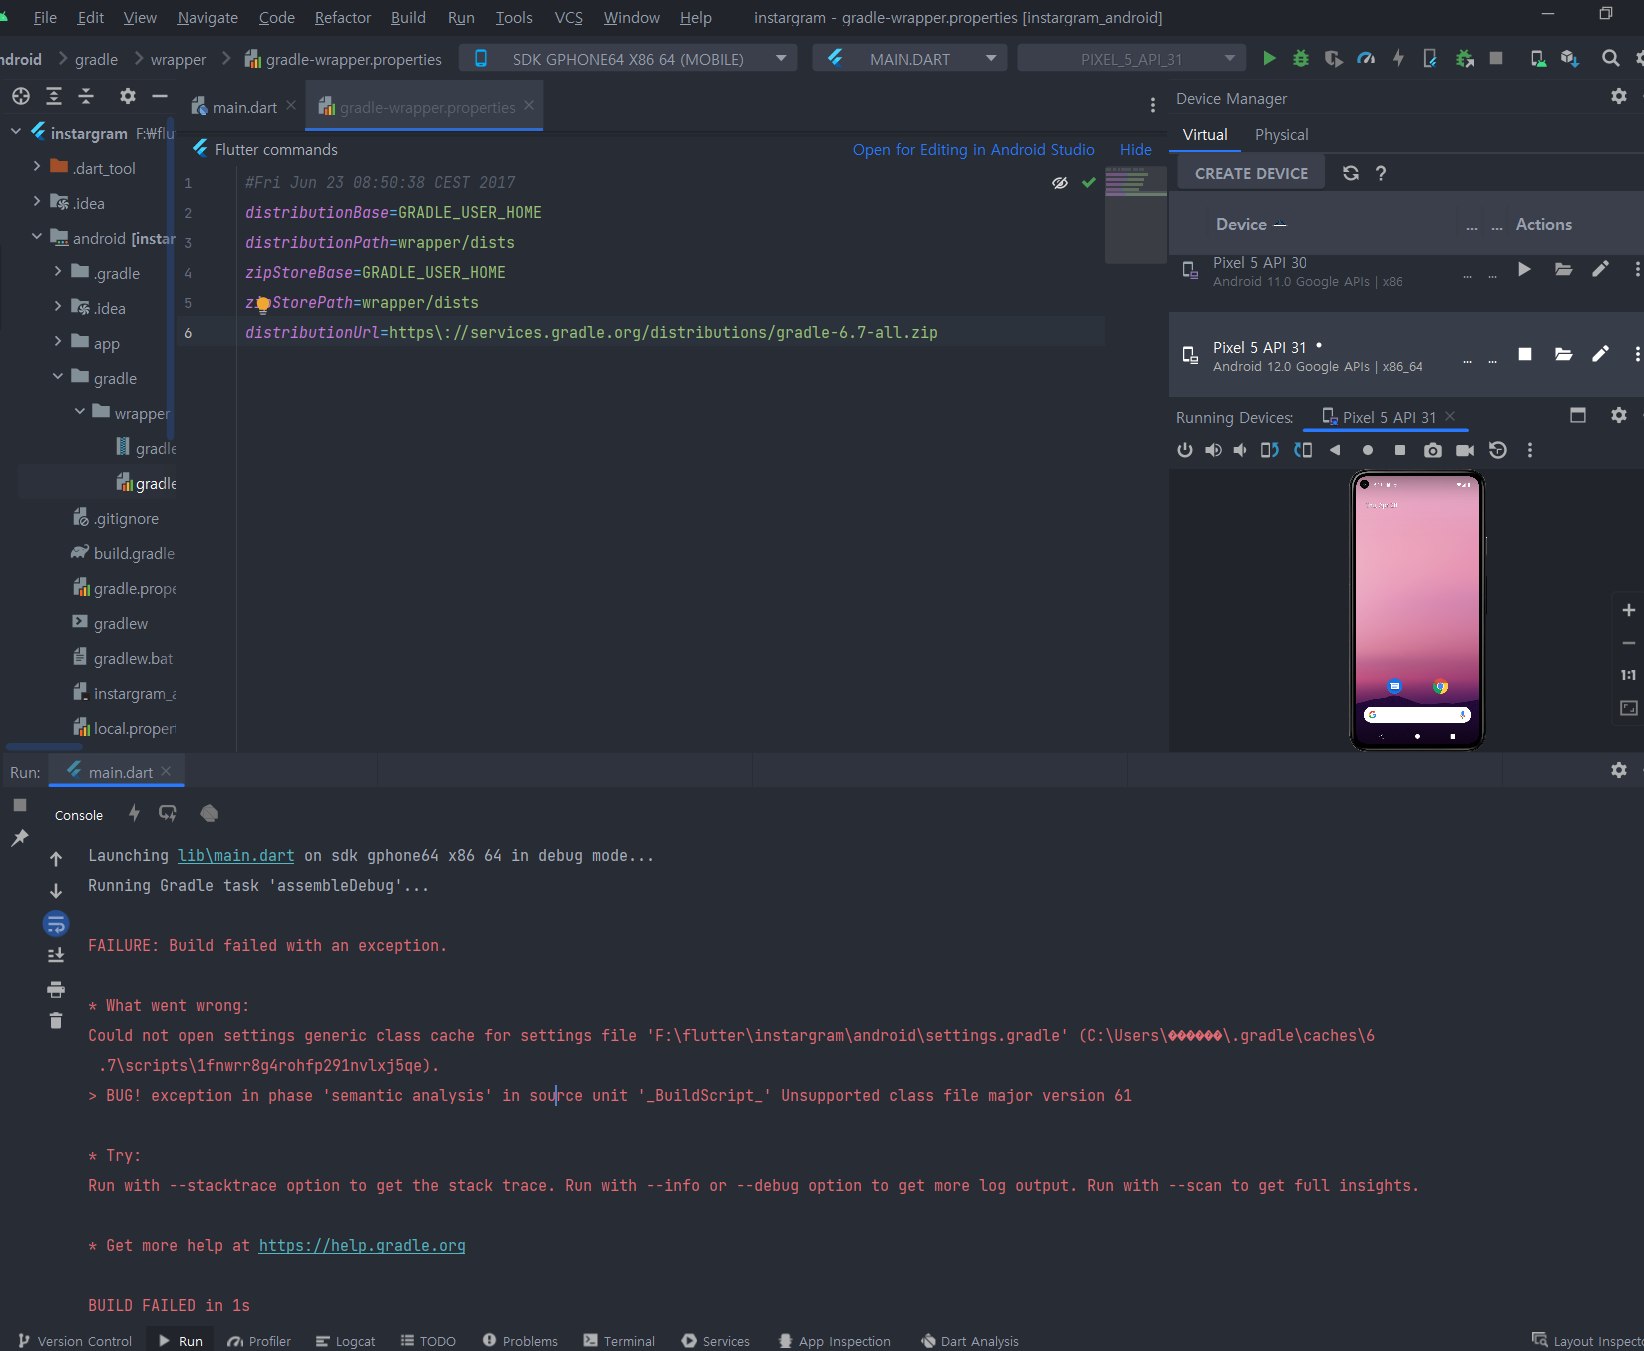Collapse the instargram project root
Viewport: 1644px width, 1351px height.
(16, 132)
